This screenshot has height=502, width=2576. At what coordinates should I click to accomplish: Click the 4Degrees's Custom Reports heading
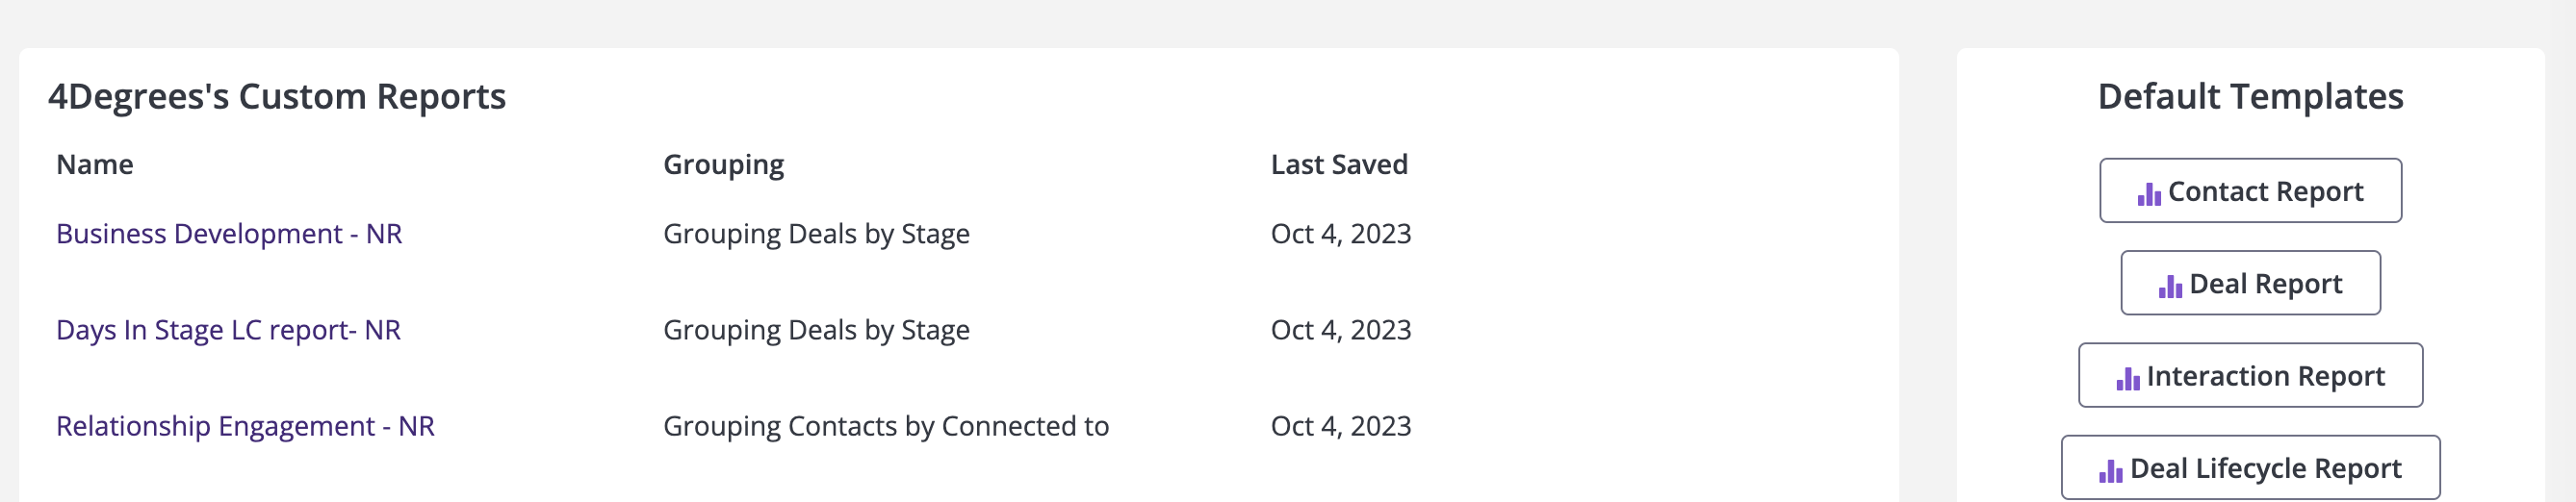pyautogui.click(x=277, y=97)
